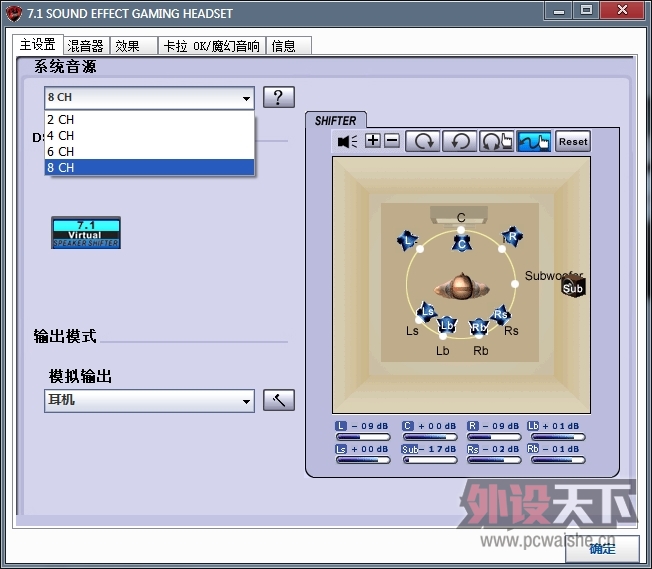This screenshot has height=569, width=652.
Task: Toggle the manual shifting hand icon
Action: (534, 142)
